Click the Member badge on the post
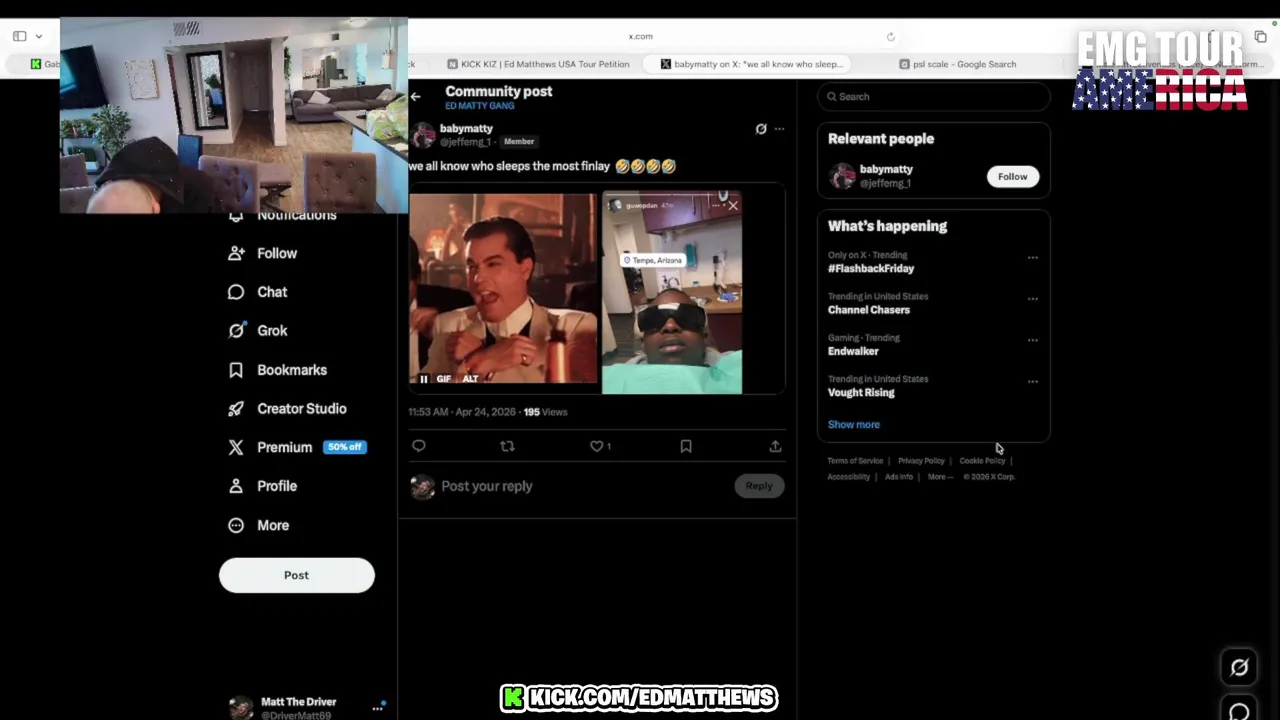1280x720 pixels. tap(519, 142)
